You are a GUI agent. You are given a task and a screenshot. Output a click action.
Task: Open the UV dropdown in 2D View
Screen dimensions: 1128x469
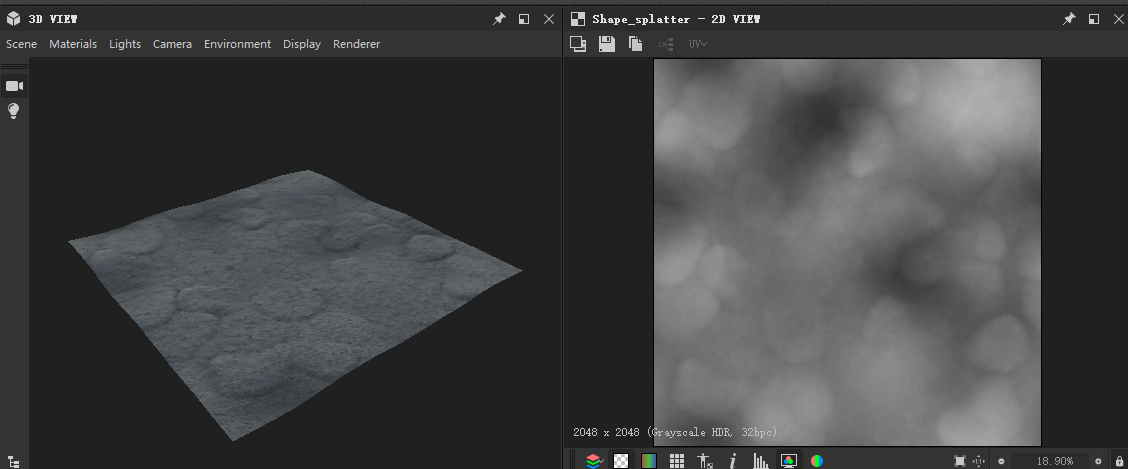(x=697, y=44)
